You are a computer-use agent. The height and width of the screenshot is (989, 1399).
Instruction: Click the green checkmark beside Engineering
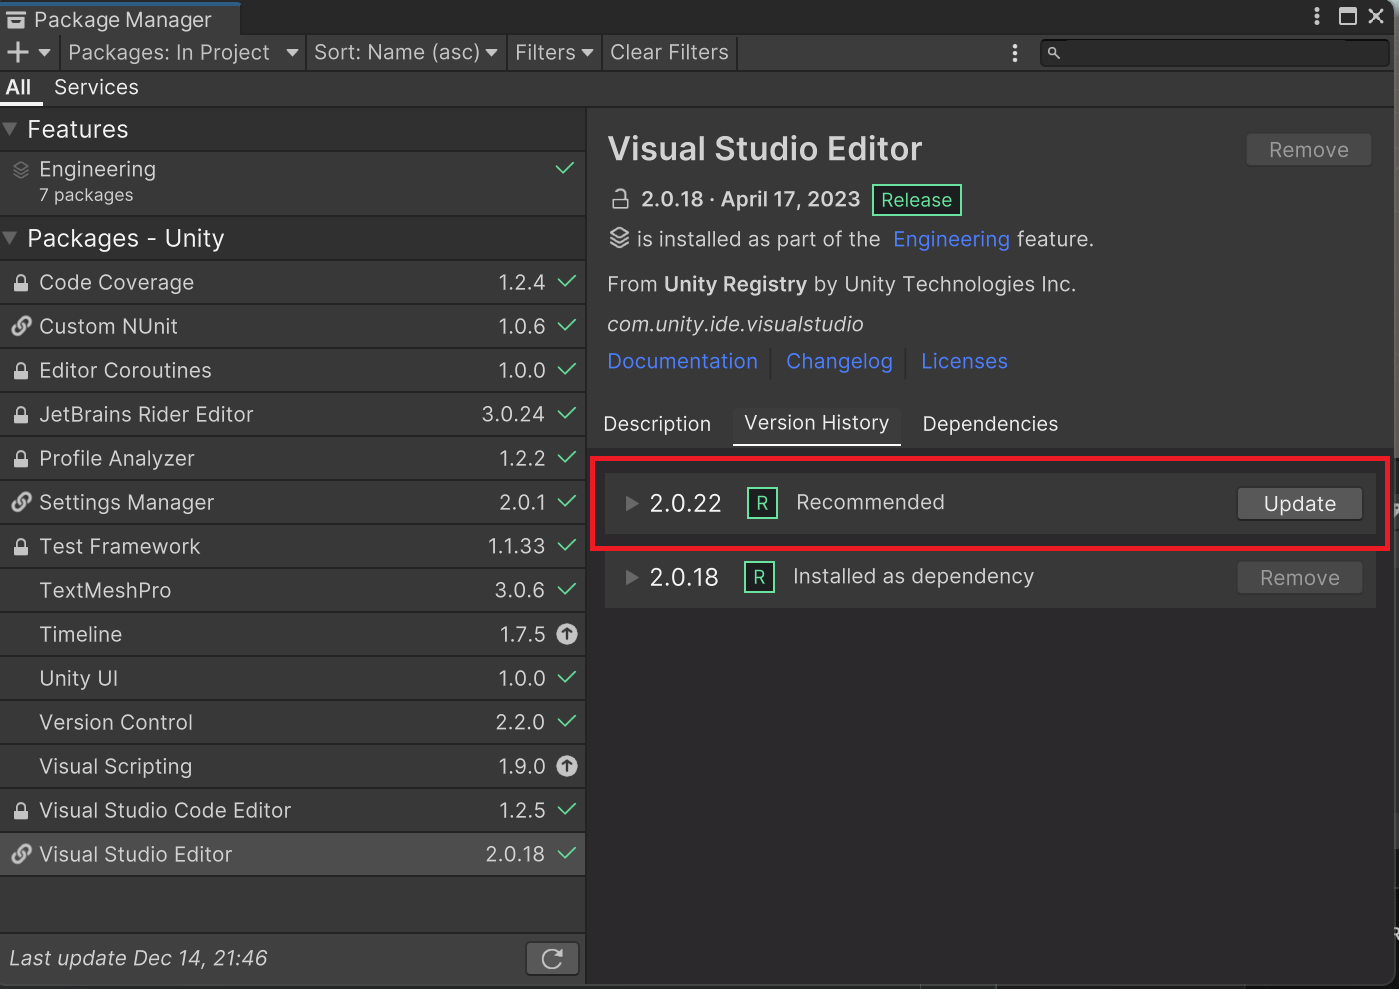tap(564, 168)
